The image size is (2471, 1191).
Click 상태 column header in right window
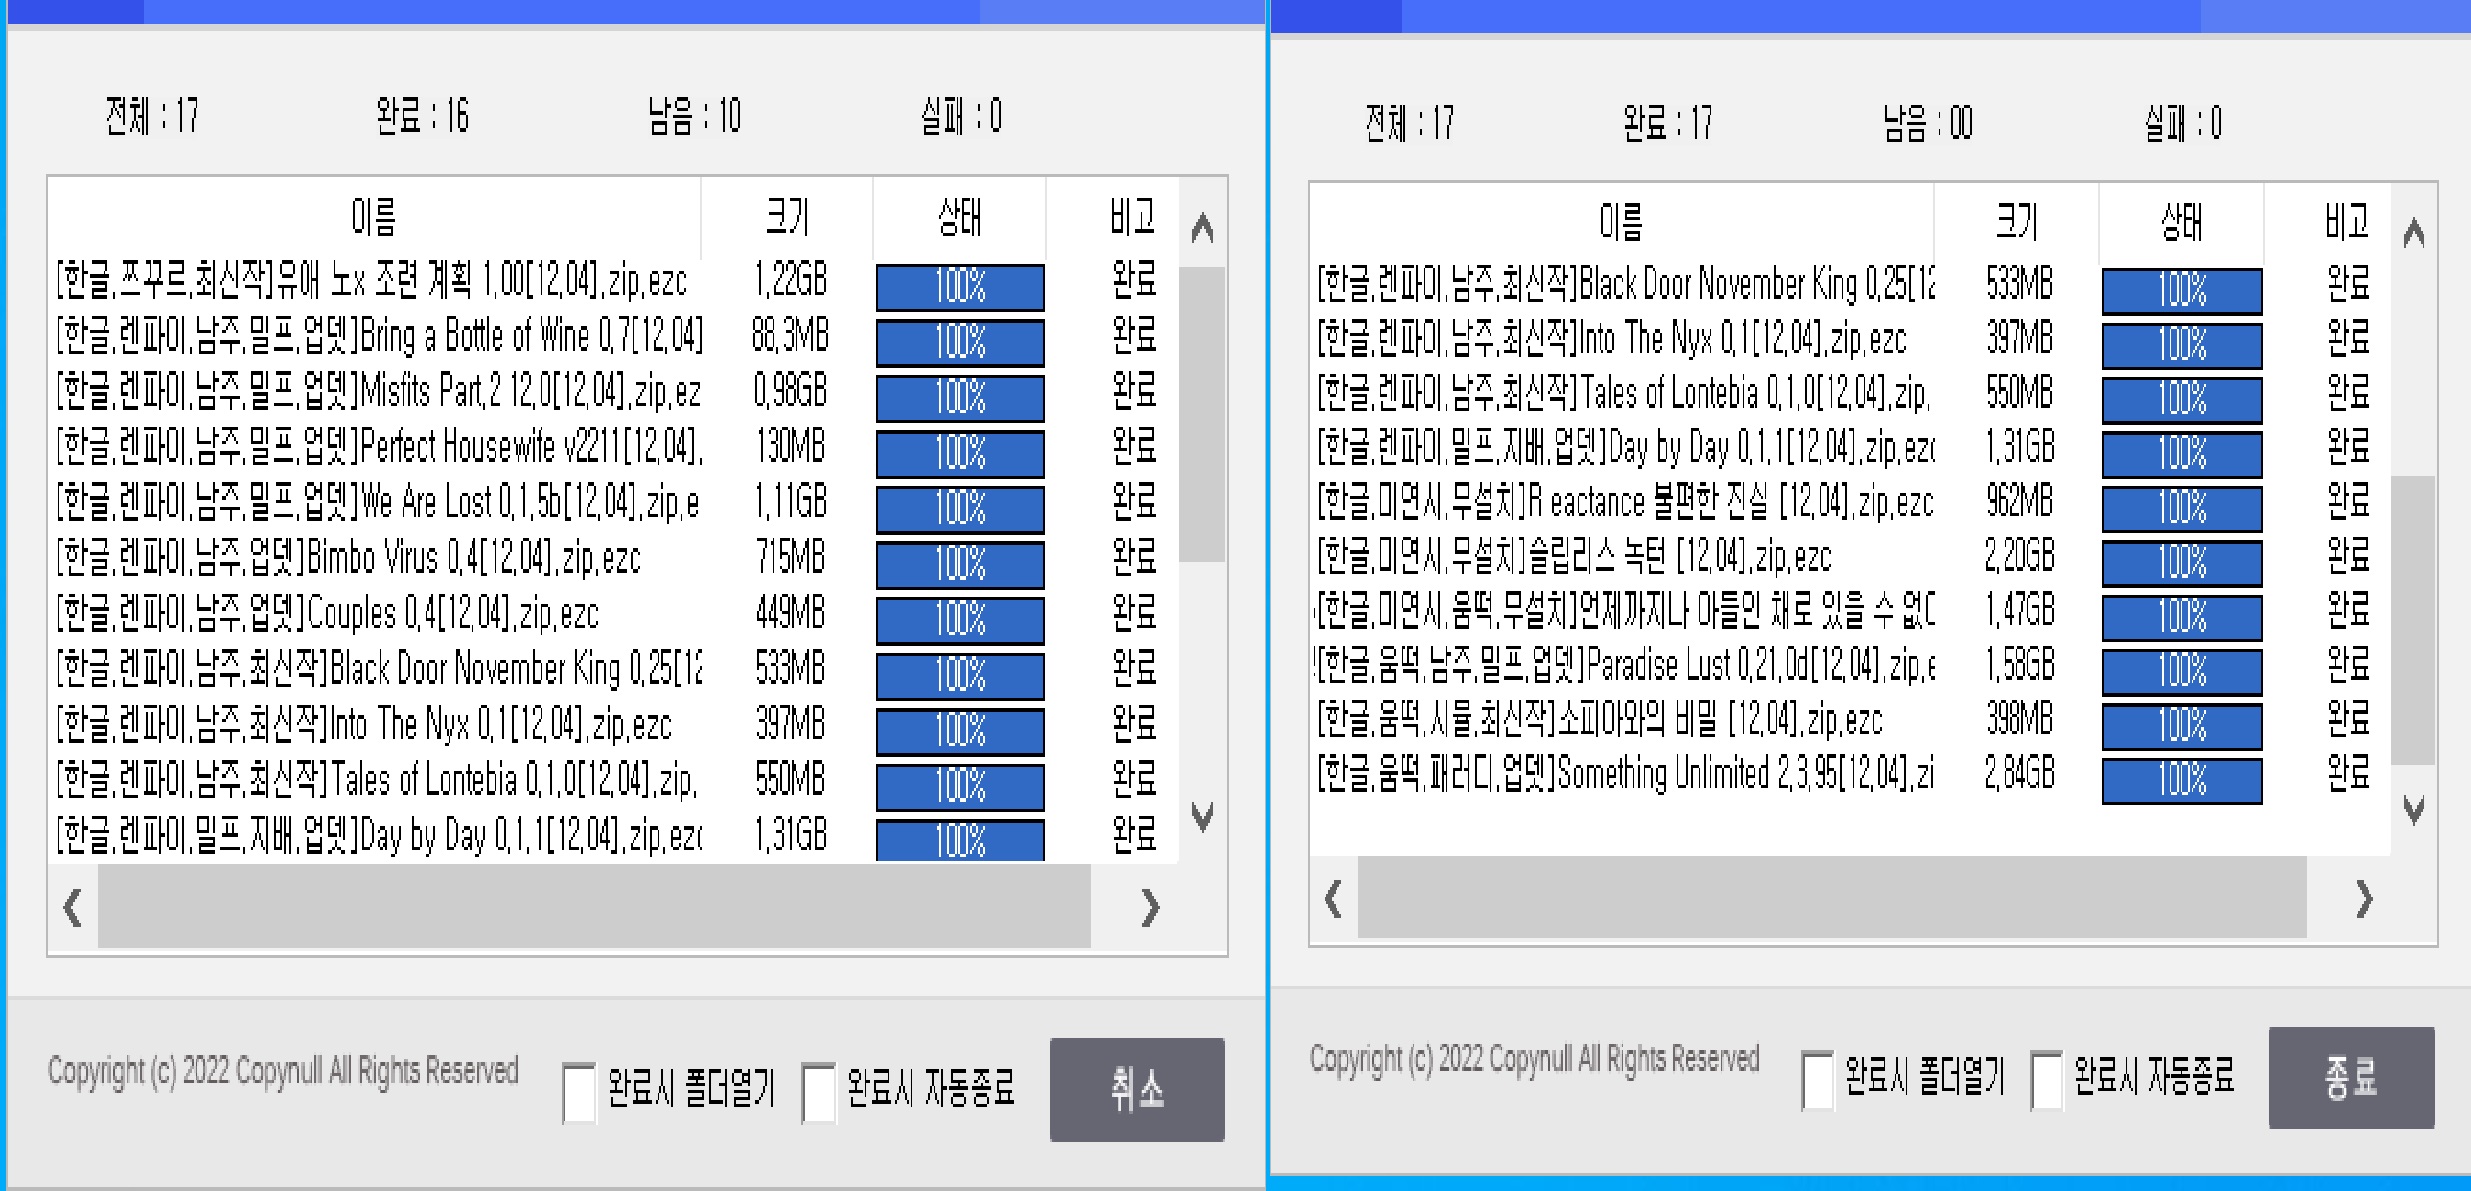[x=2181, y=222]
